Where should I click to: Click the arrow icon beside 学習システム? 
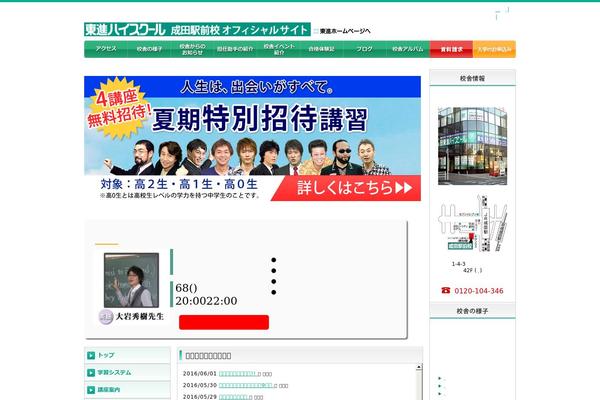tap(91, 373)
